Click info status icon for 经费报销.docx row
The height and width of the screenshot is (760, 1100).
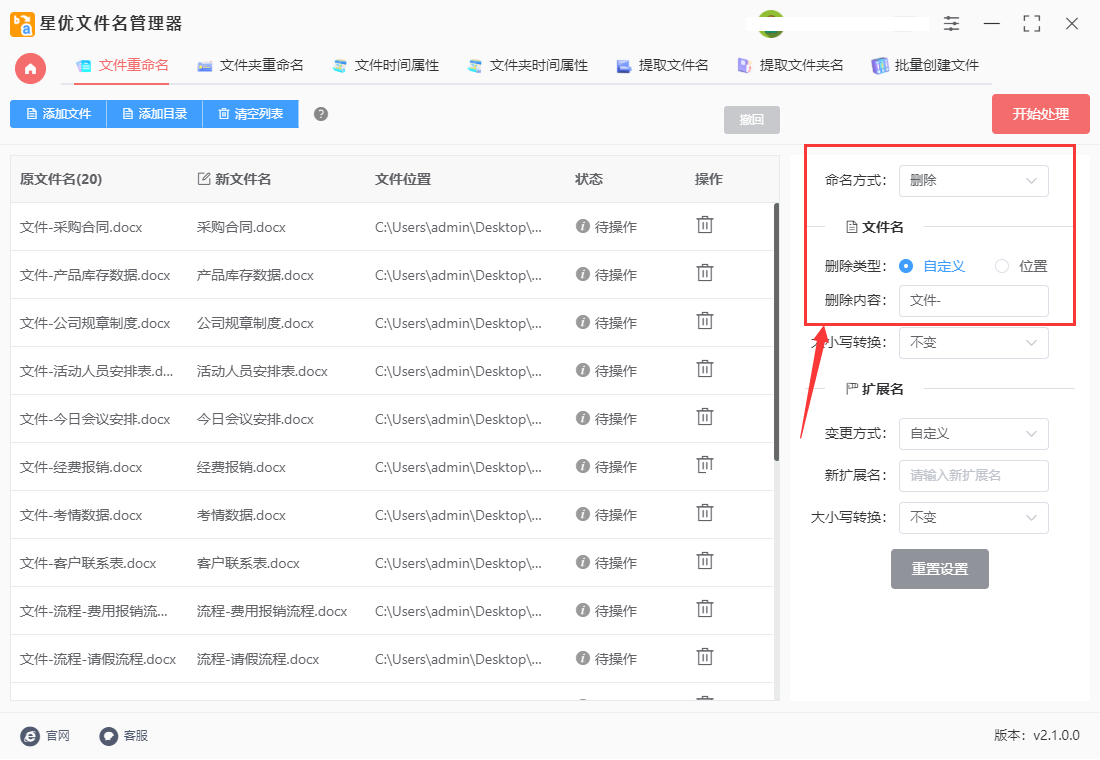tap(582, 466)
